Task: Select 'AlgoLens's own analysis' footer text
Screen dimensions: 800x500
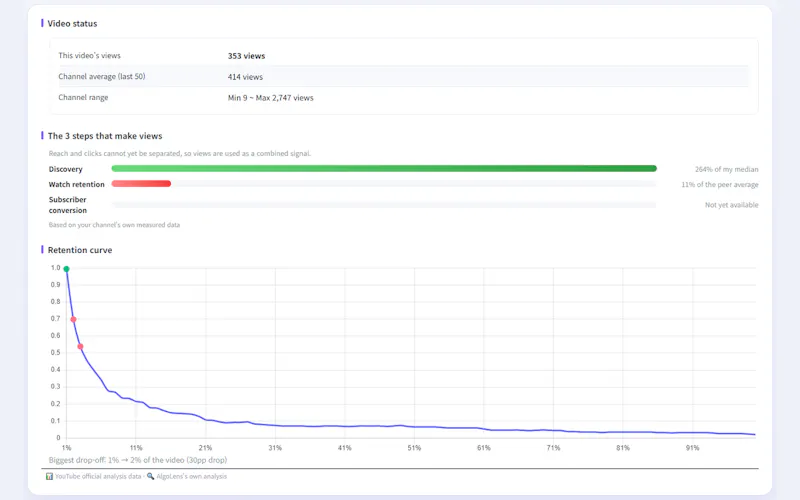Action: pos(191,477)
